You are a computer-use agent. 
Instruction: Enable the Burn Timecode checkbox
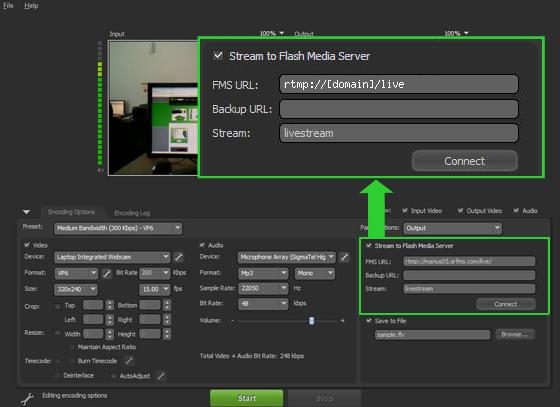[71, 361]
